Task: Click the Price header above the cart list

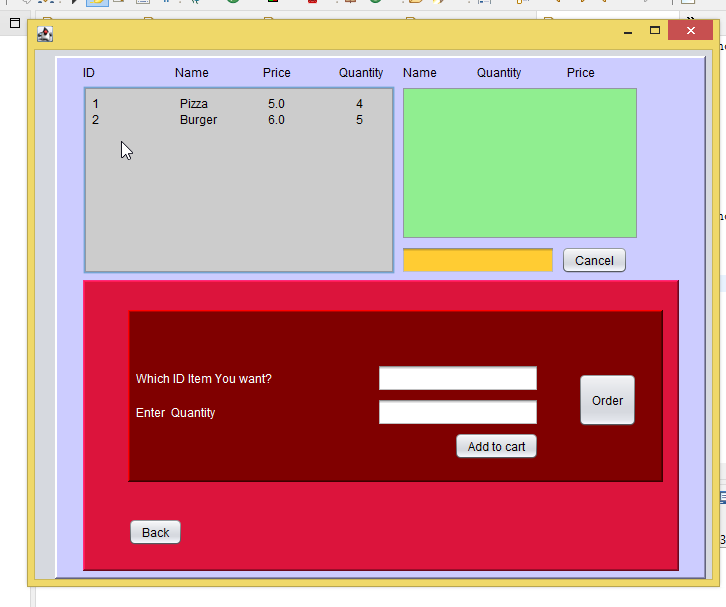Action: tap(580, 73)
